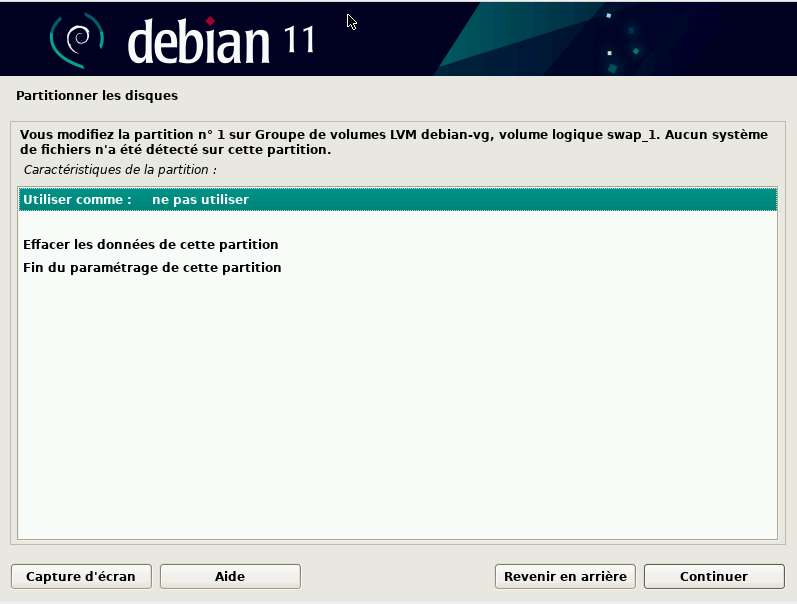Click the Debian swirl logo
The image size is (797, 604).
(77, 38)
